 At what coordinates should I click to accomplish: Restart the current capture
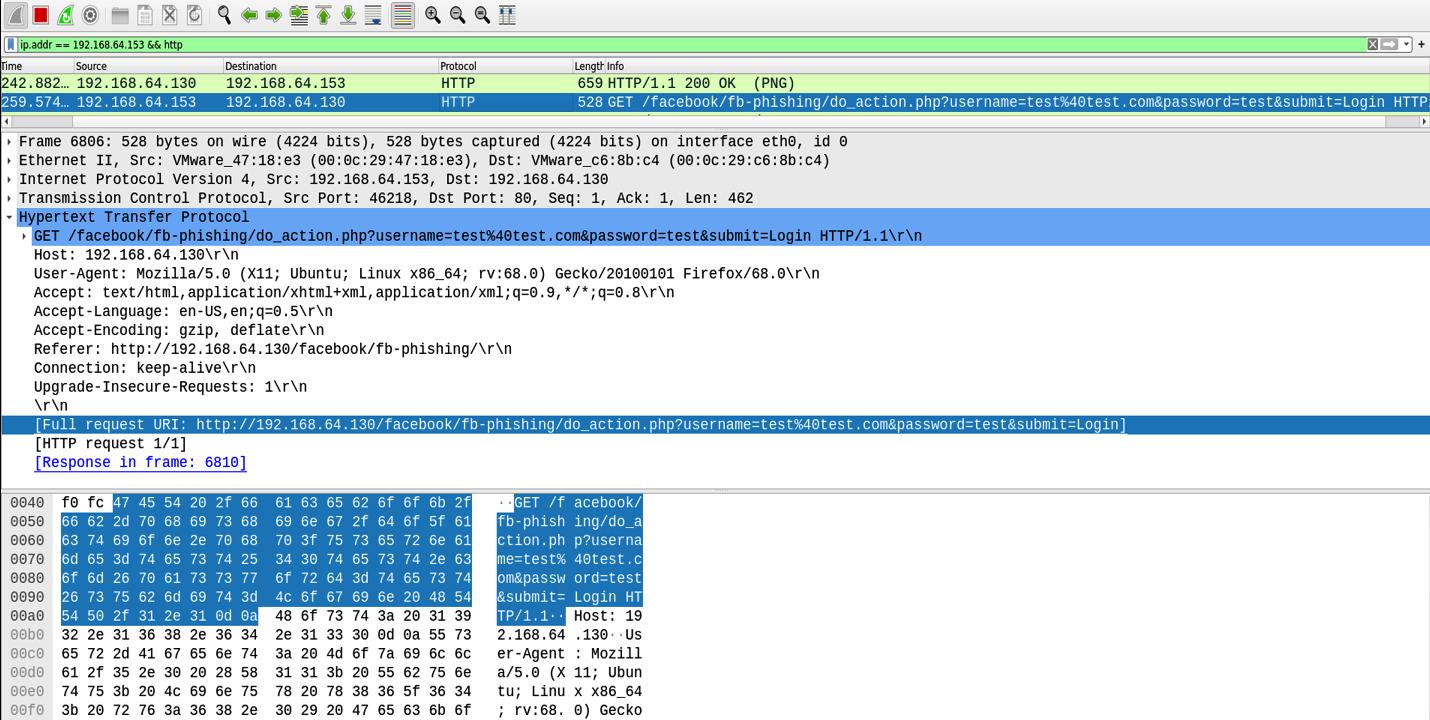click(66, 15)
